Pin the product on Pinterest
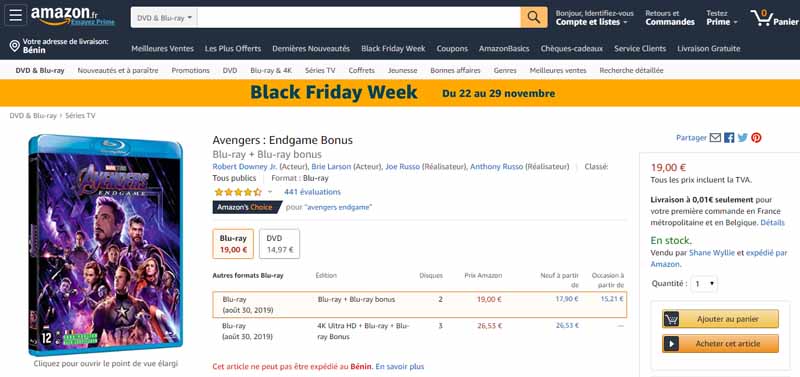 click(x=756, y=138)
